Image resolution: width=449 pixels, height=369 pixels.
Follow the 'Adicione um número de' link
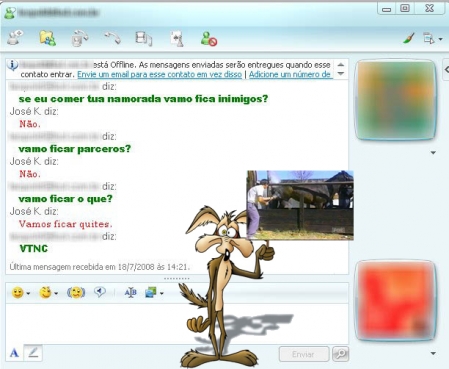pos(290,74)
